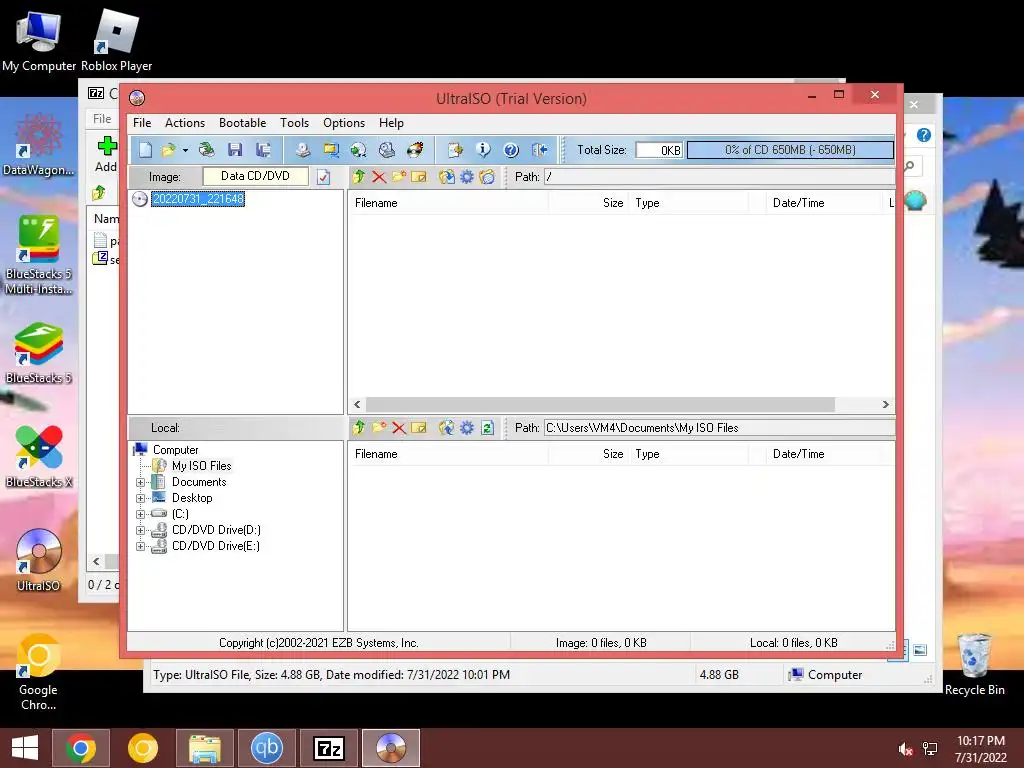Open the 7-Zip taskbar button
Viewport: 1024px width, 768px height.
[x=329, y=748]
